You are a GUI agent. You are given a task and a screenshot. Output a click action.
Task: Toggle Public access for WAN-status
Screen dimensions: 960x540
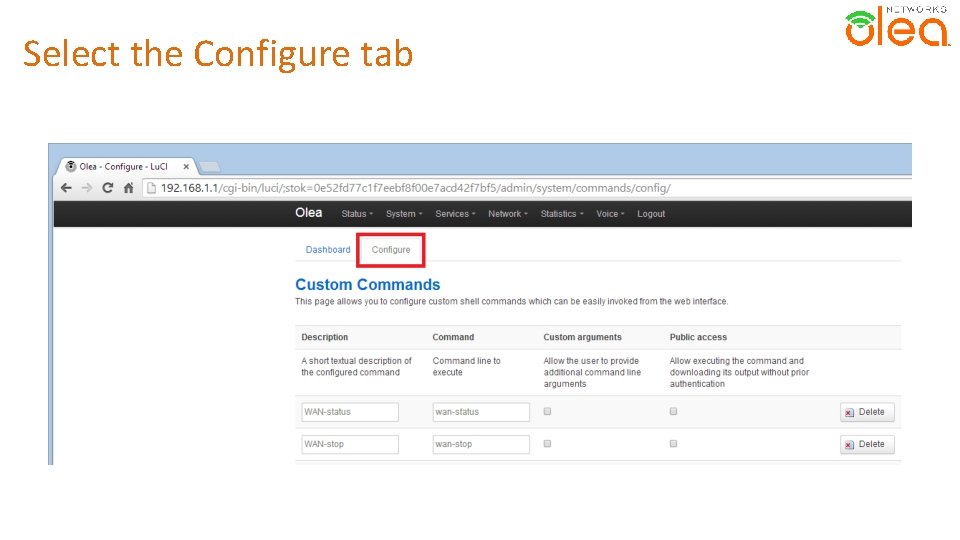673,411
